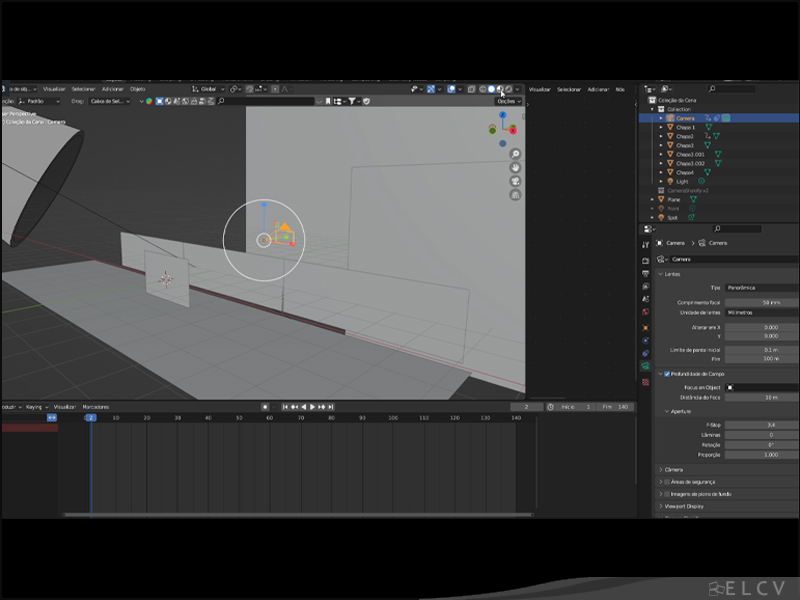800x600 pixels.
Task: Collapse the Lentes panel section
Action: (x=661, y=274)
